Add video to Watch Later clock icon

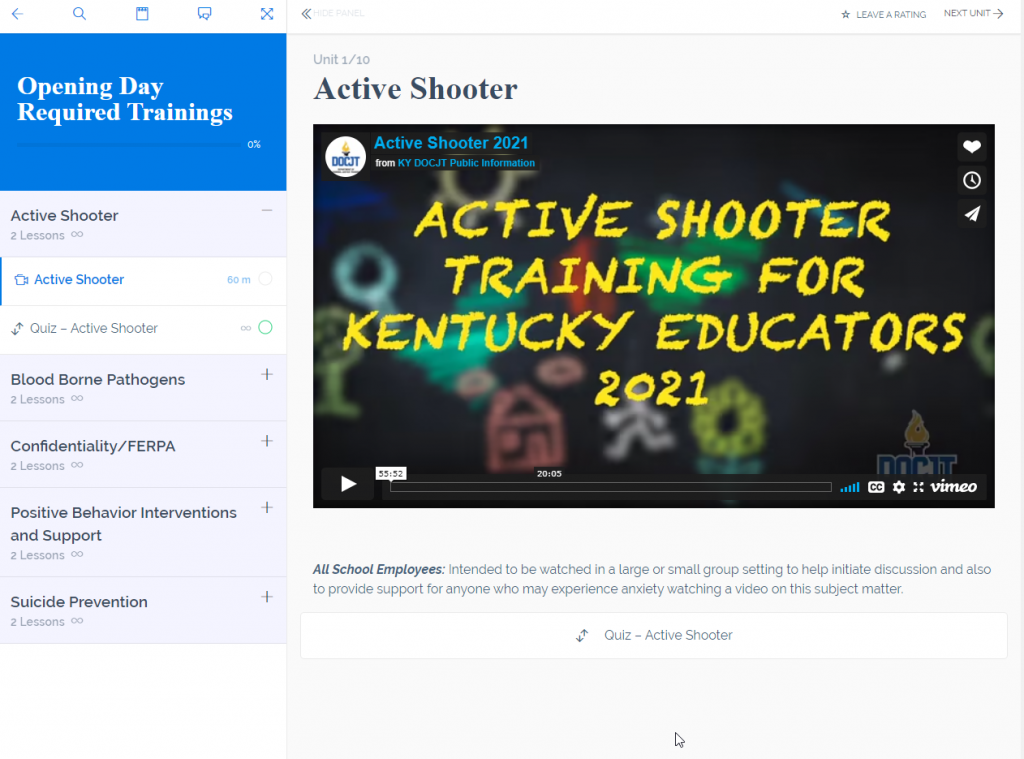(971, 180)
